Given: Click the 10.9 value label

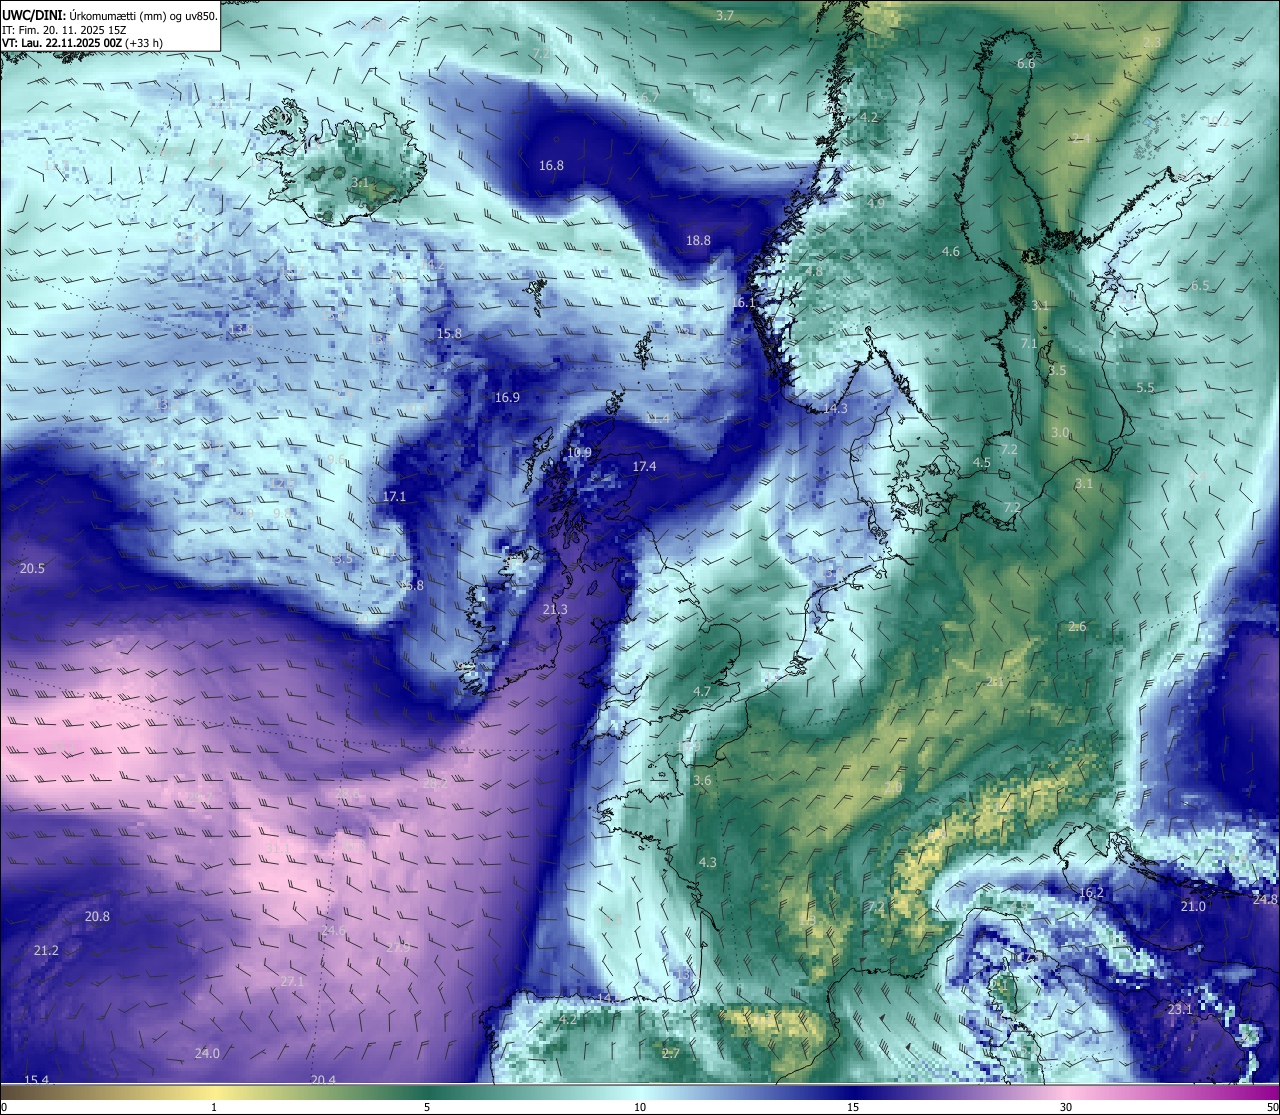Looking at the screenshot, I should pyautogui.click(x=579, y=452).
